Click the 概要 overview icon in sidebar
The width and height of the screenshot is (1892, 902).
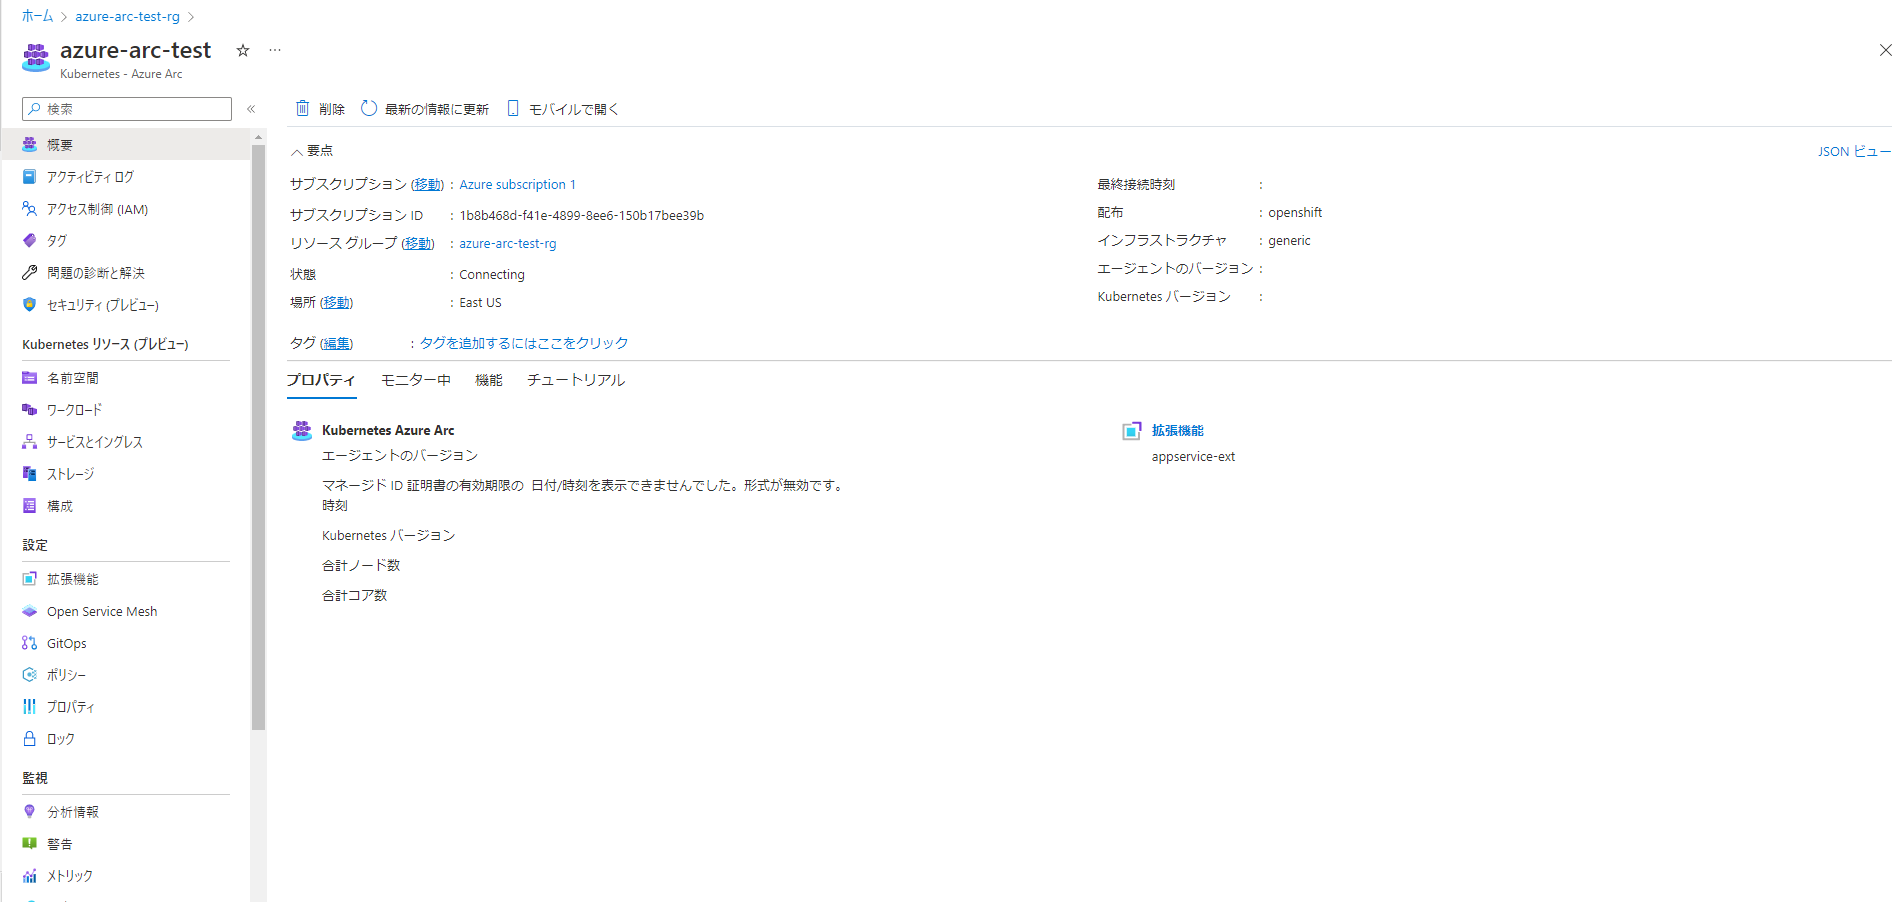tap(30, 144)
